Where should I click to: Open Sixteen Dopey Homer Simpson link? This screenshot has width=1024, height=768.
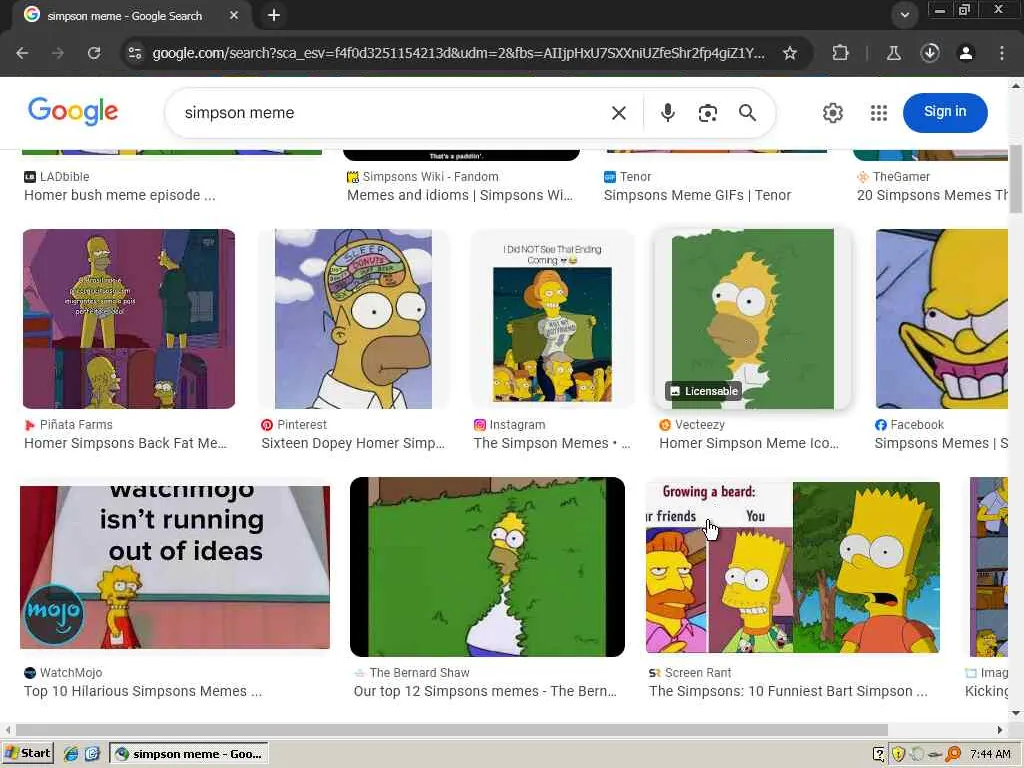pos(353,443)
